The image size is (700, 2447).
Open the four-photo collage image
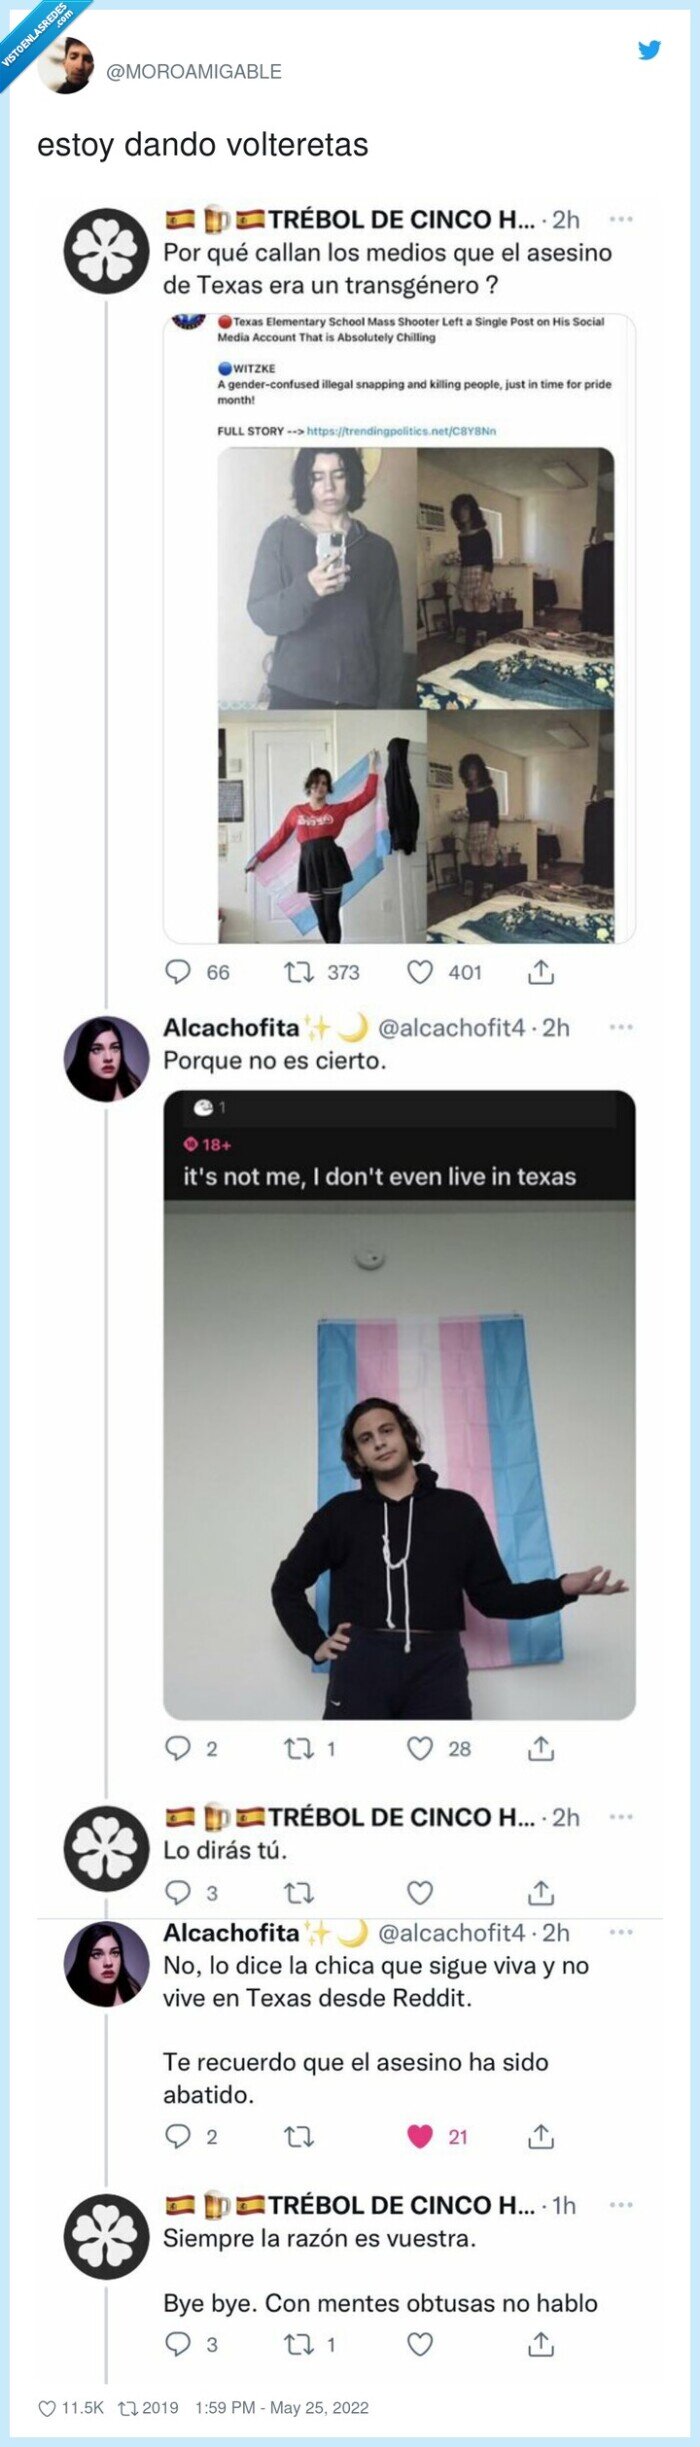pyautogui.click(x=416, y=695)
